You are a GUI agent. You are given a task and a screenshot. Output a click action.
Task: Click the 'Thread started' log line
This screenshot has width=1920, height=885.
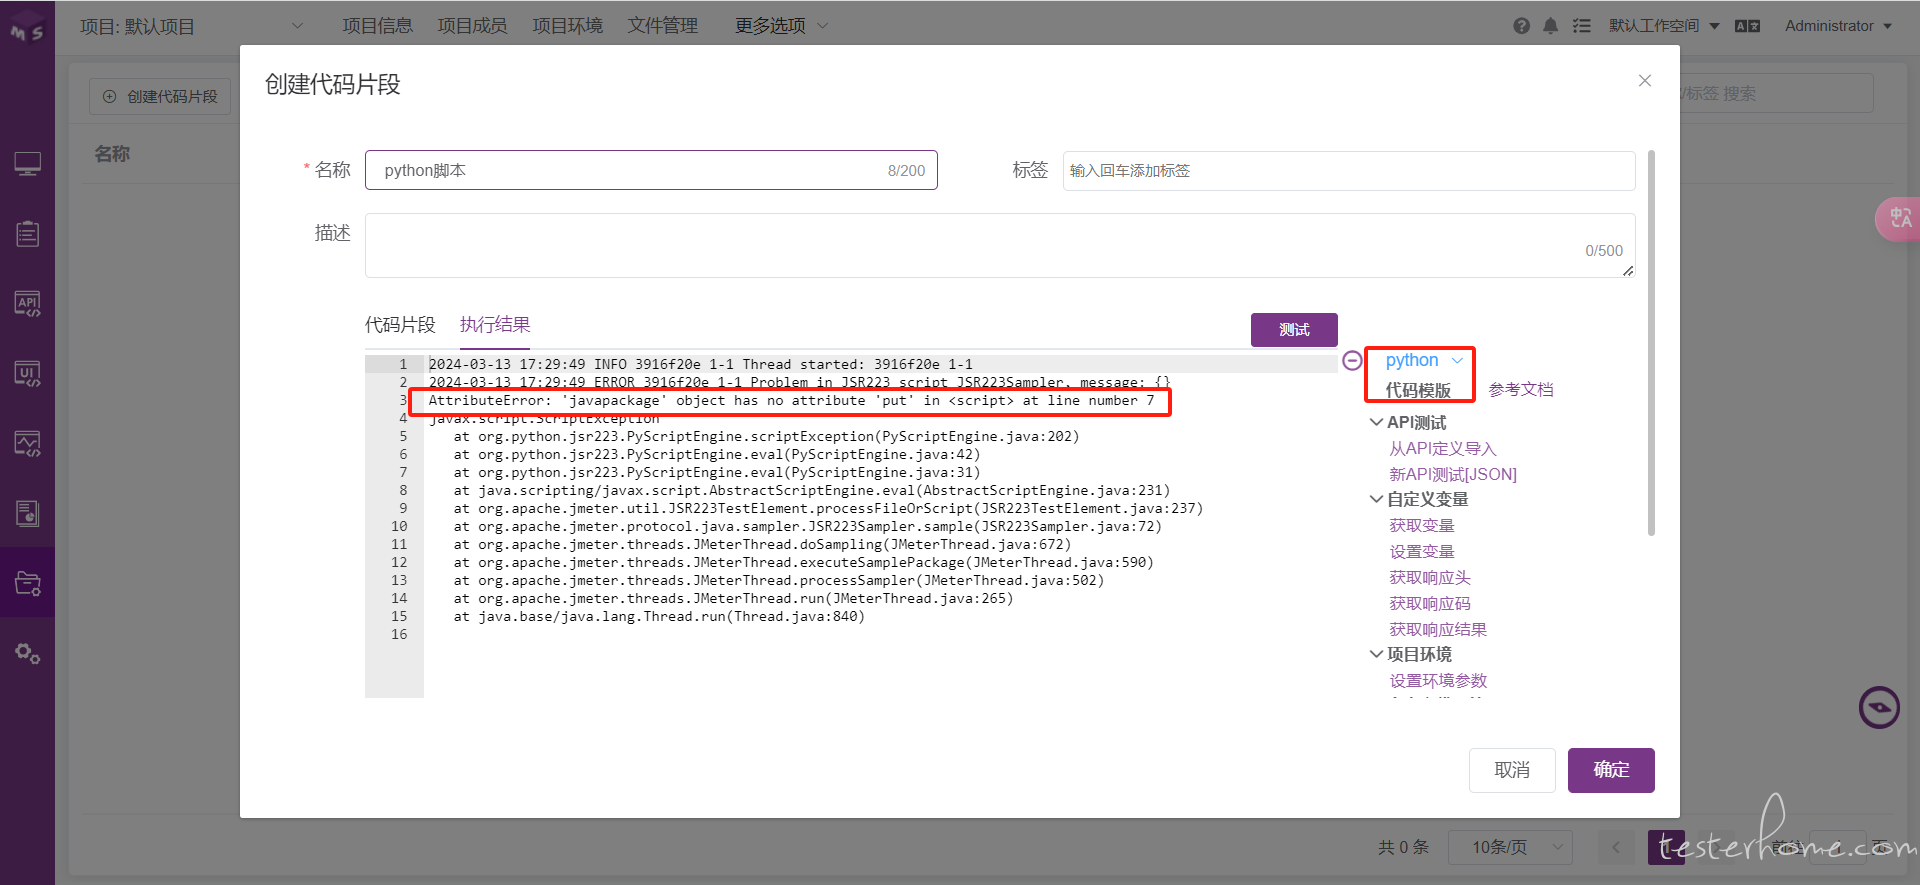coord(700,365)
